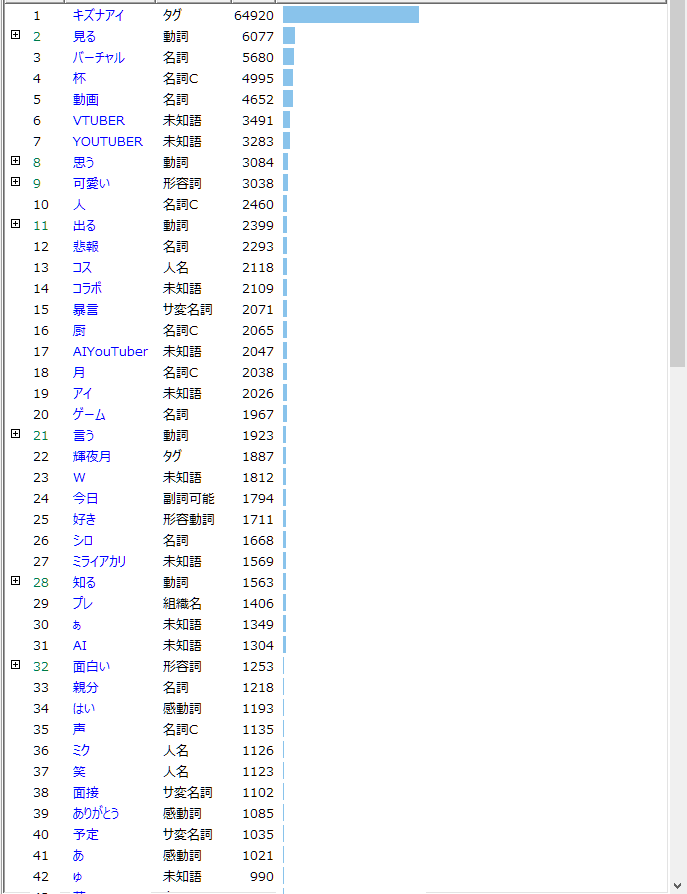Select the word 悲報
The height and width of the screenshot is (894, 687).
coord(86,246)
